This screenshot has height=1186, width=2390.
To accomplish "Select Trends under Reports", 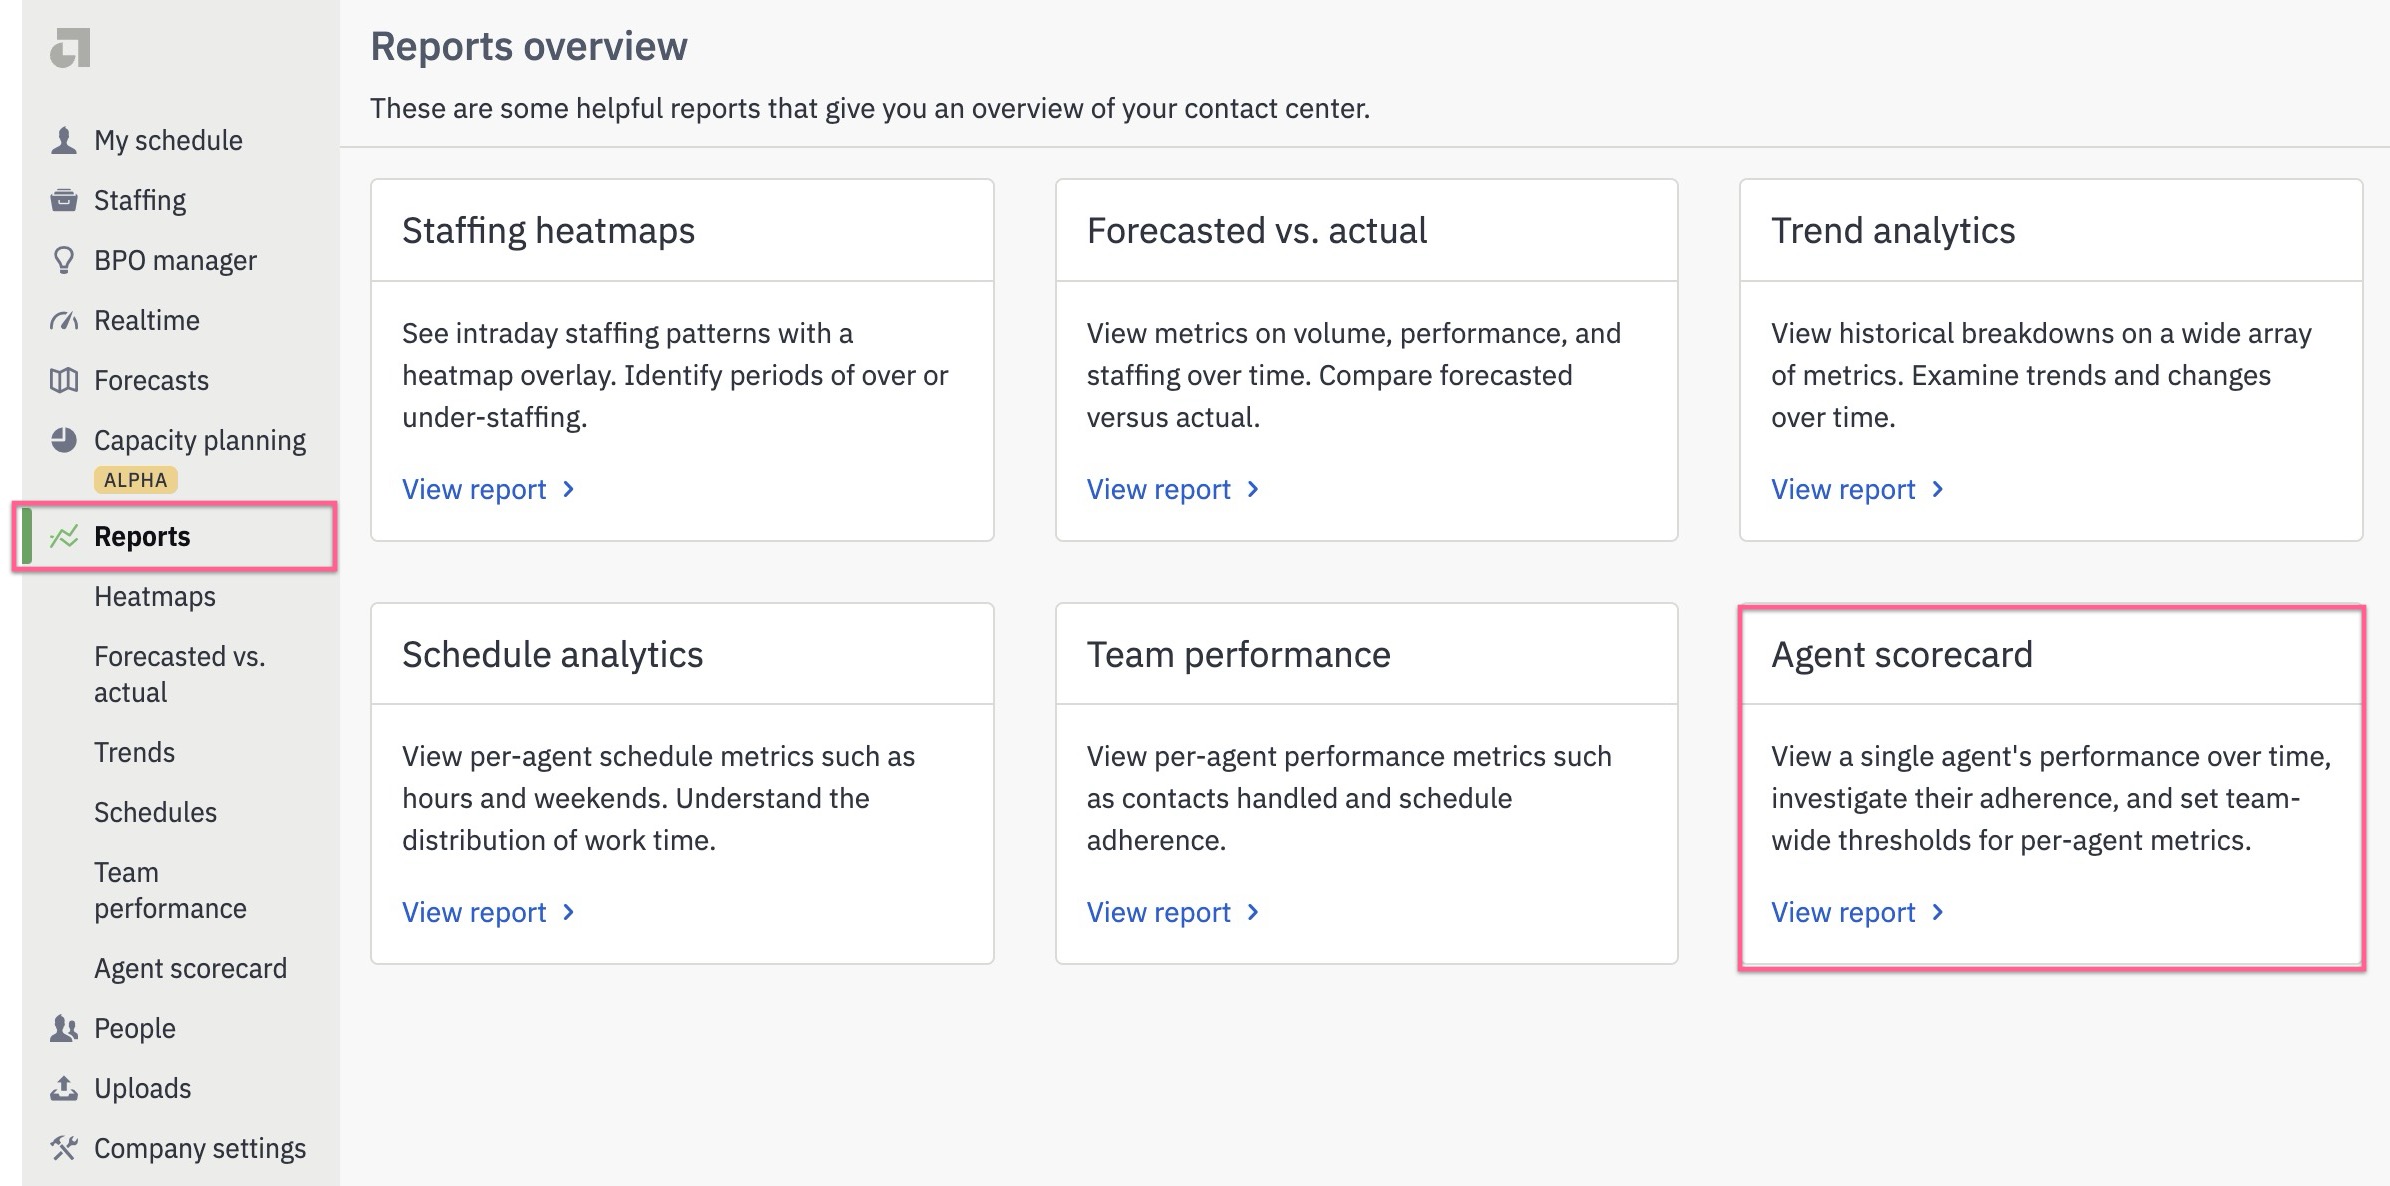I will [135, 753].
